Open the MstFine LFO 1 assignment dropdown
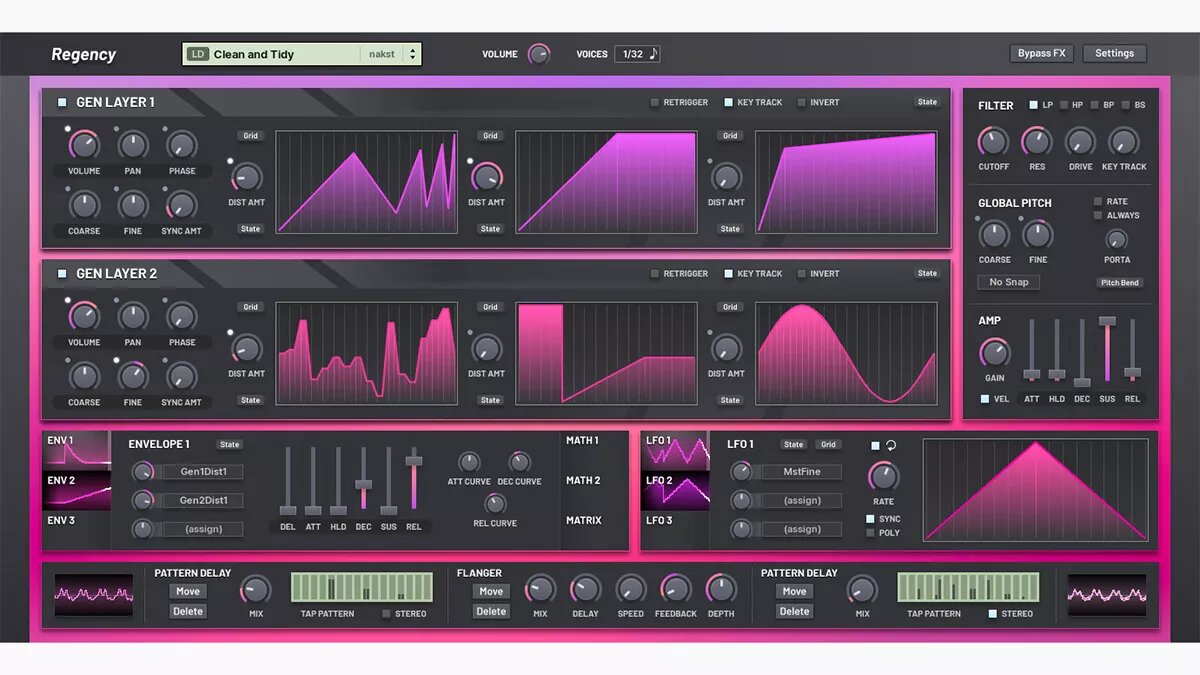Viewport: 1200px width, 675px height. click(x=802, y=472)
